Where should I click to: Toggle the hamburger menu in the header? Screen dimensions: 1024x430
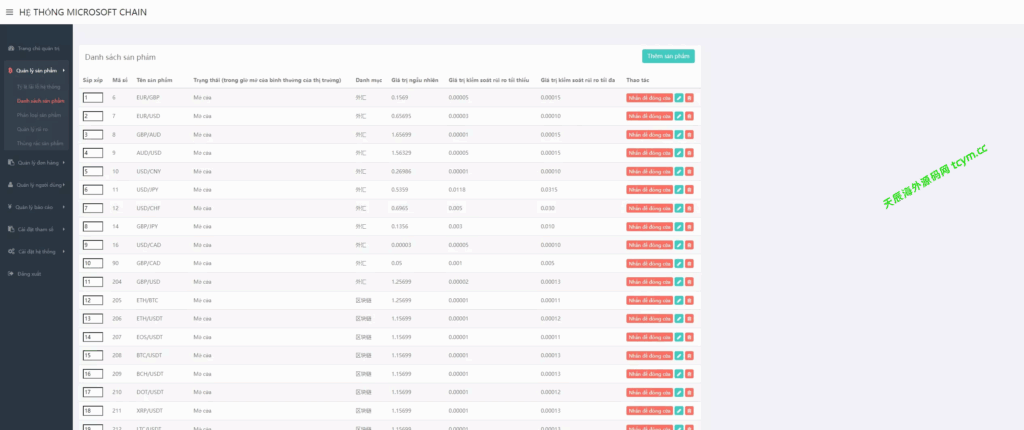(x=9, y=12)
